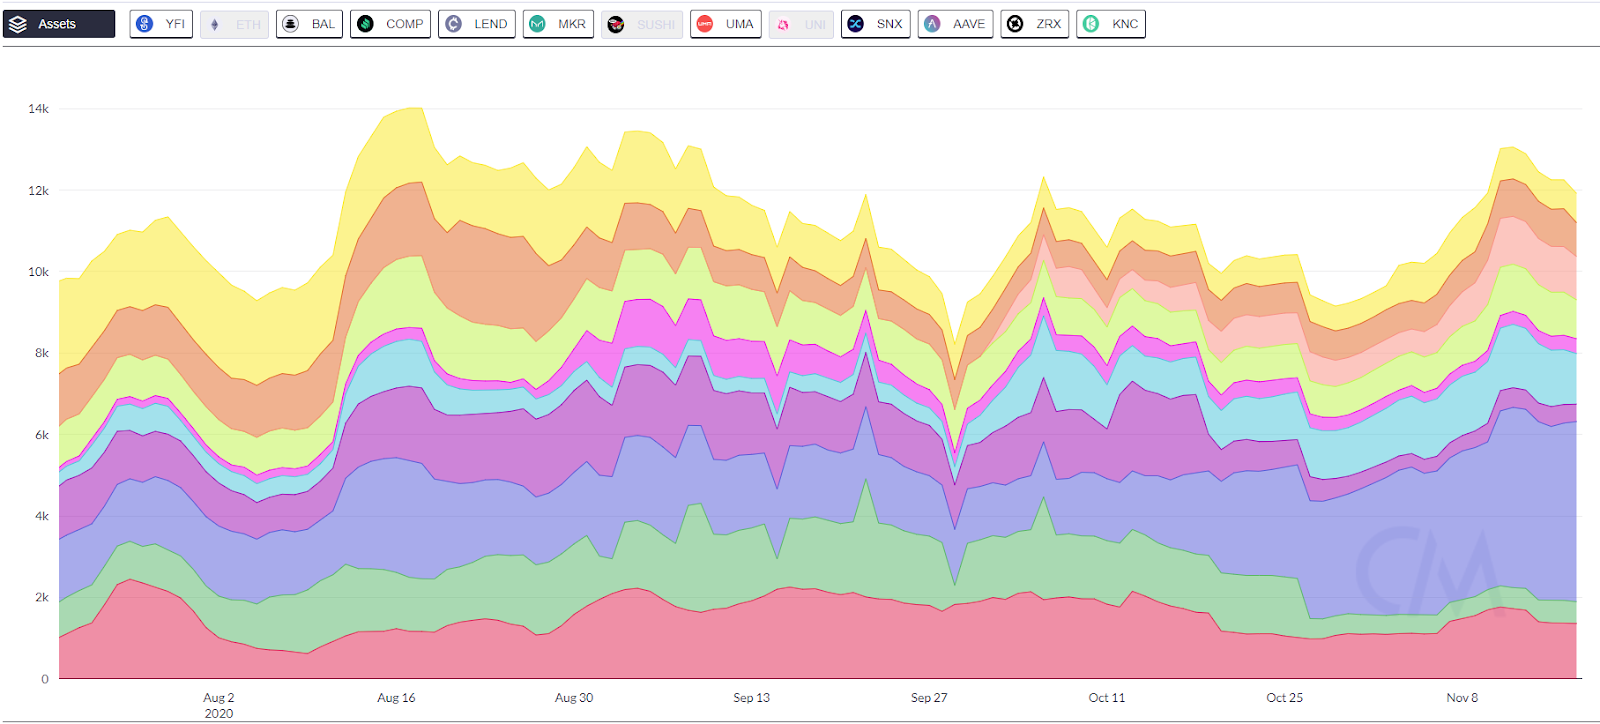Enable the disabled SUSHI series
This screenshot has width=1600, height=724.
pos(642,24)
